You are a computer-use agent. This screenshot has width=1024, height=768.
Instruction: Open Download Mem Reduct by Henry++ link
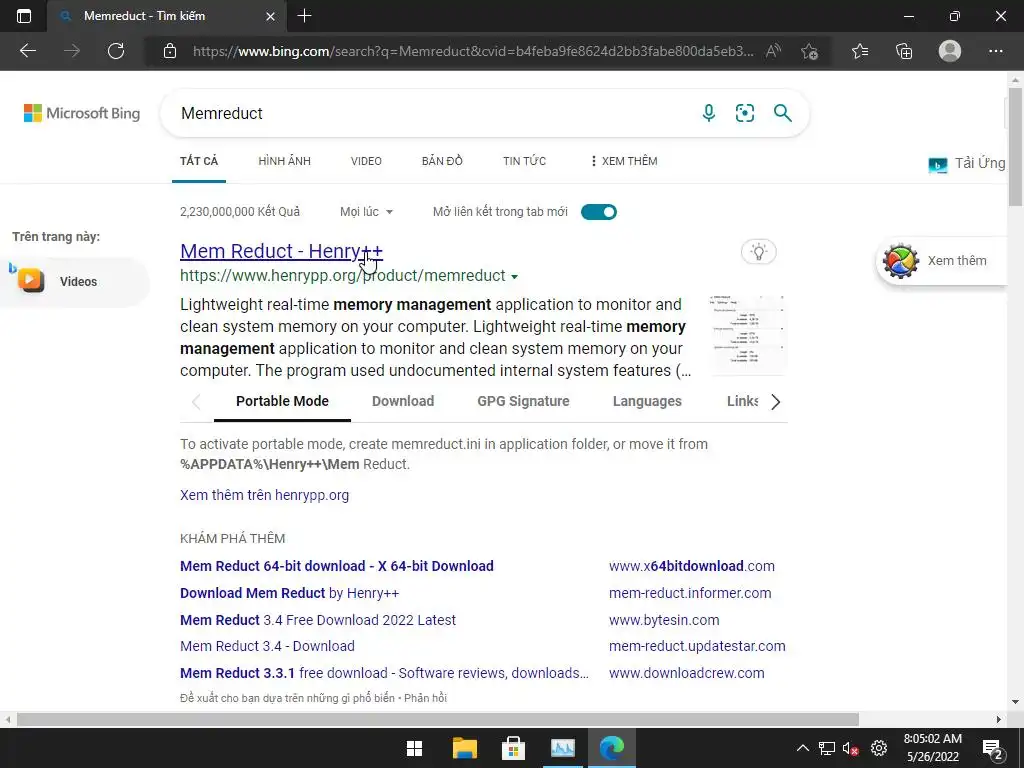[289, 593]
